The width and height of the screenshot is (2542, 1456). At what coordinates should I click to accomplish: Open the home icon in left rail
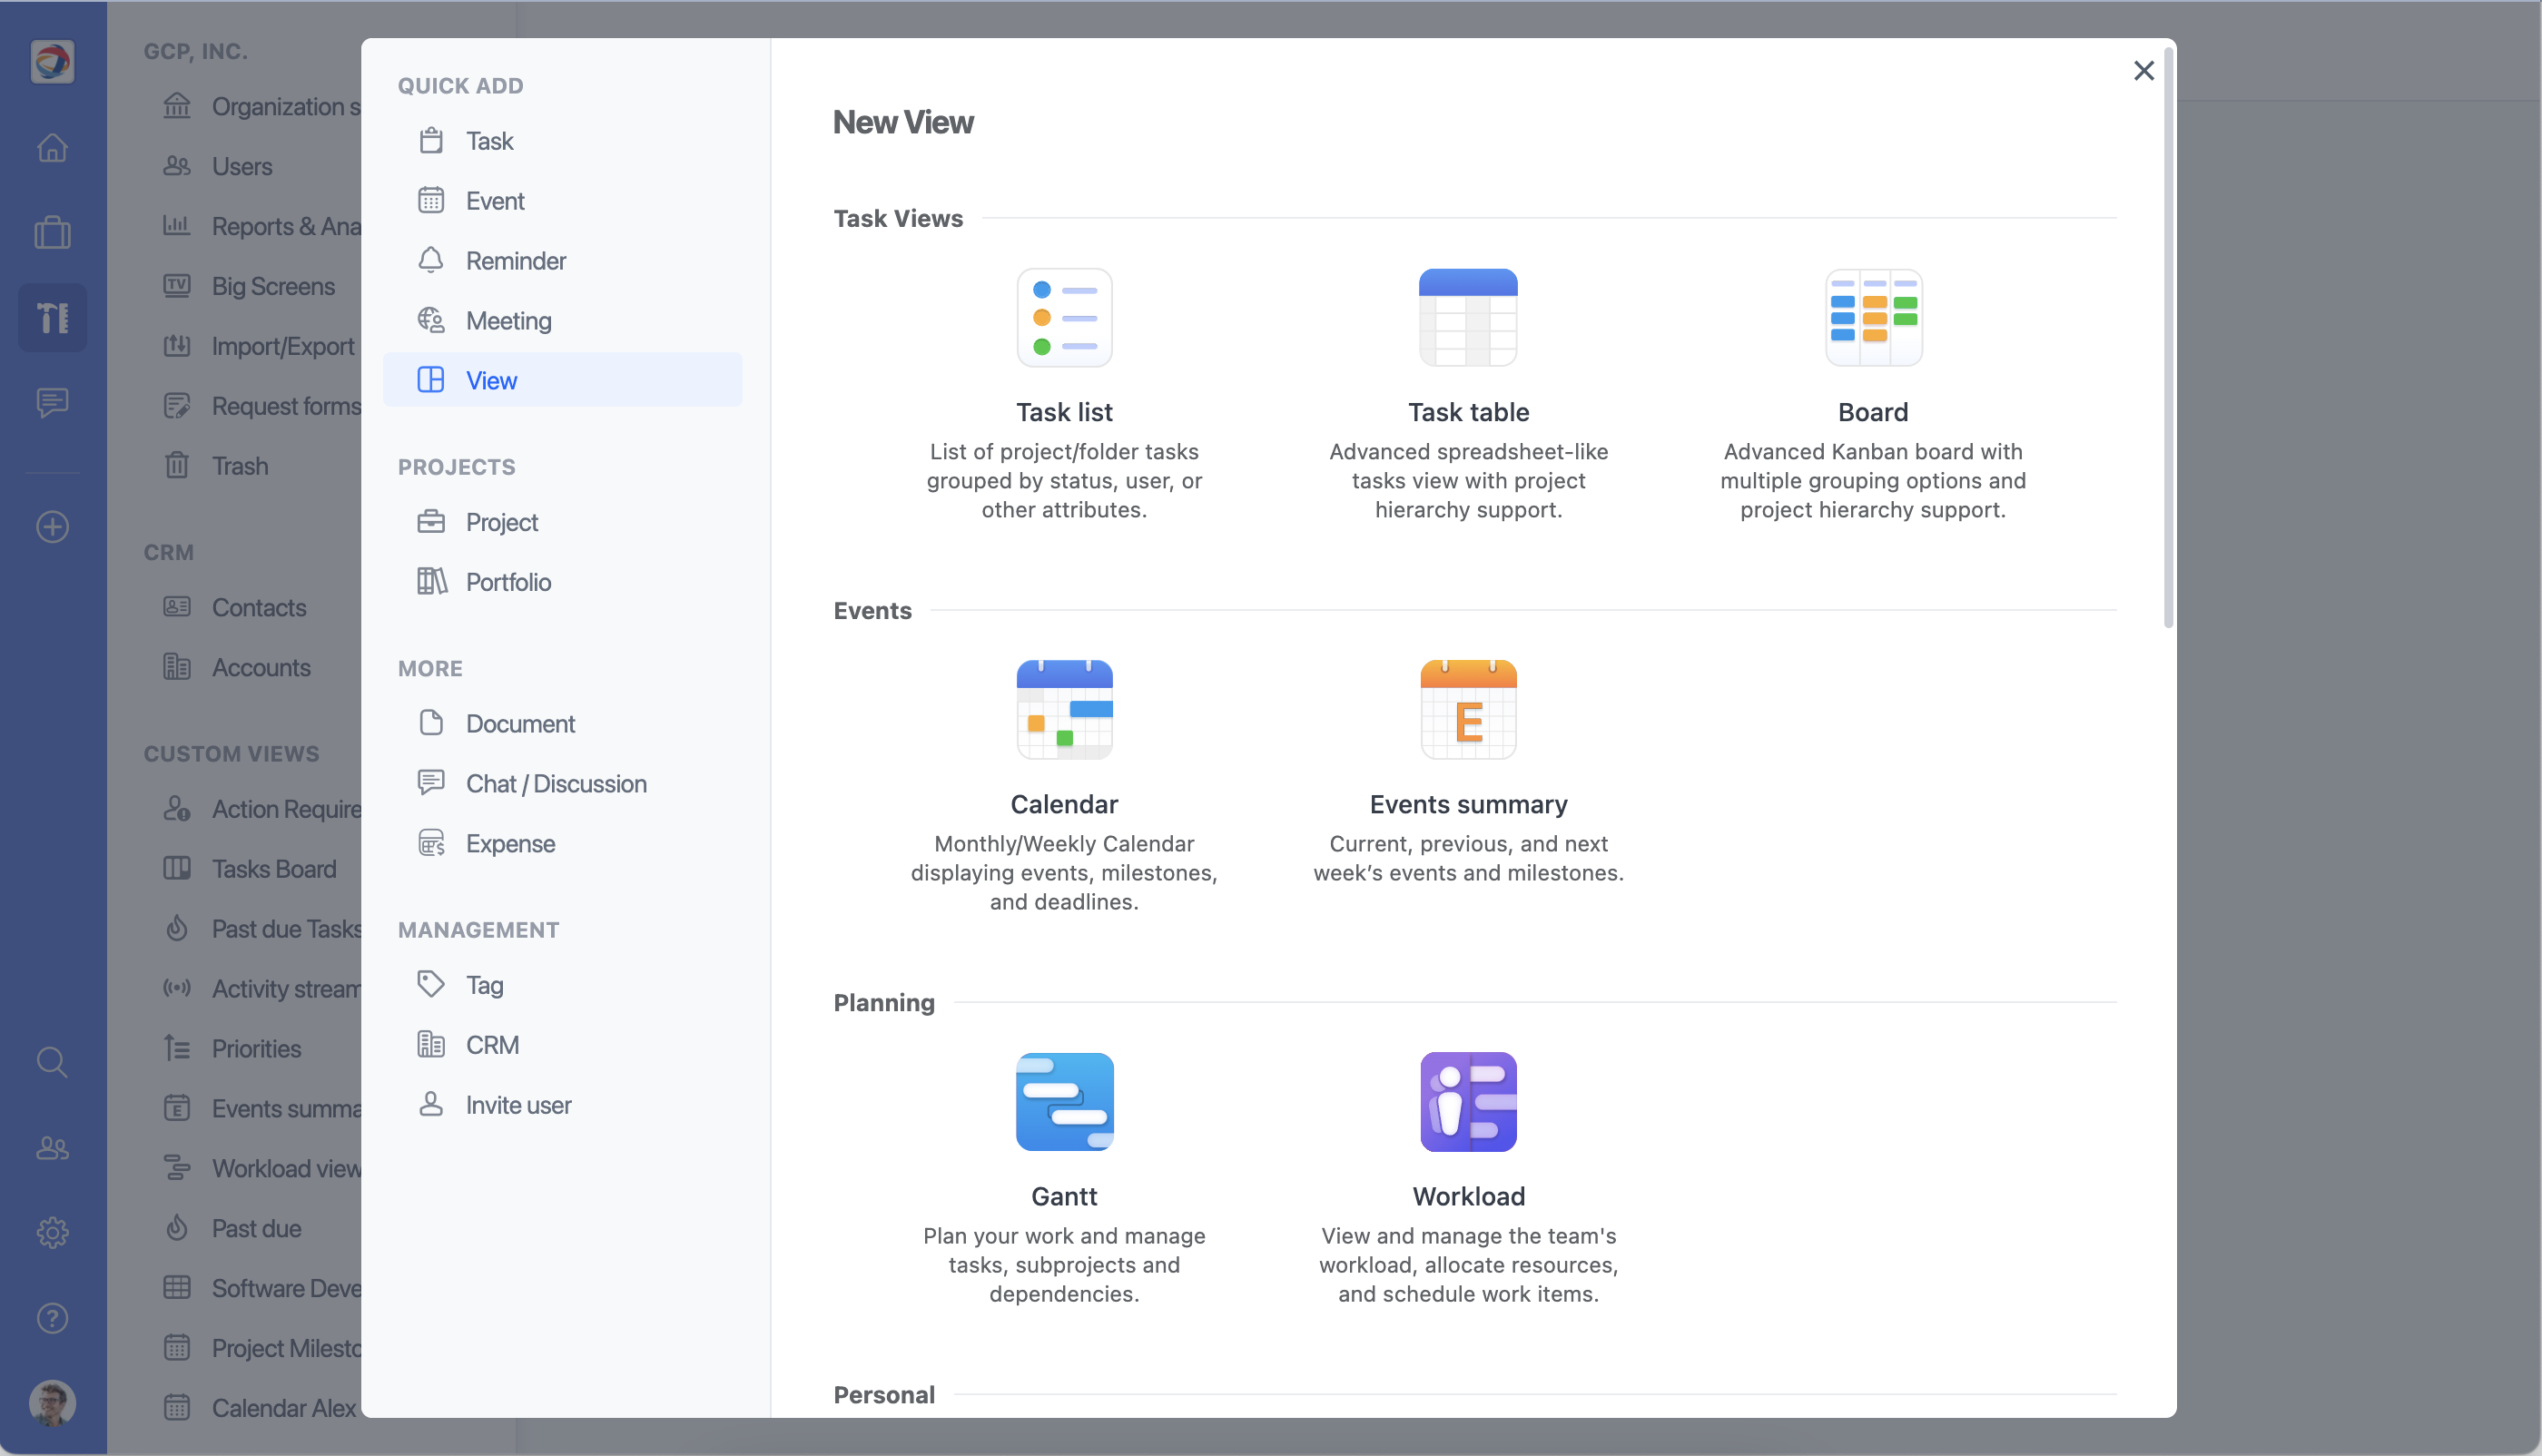pyautogui.click(x=52, y=147)
